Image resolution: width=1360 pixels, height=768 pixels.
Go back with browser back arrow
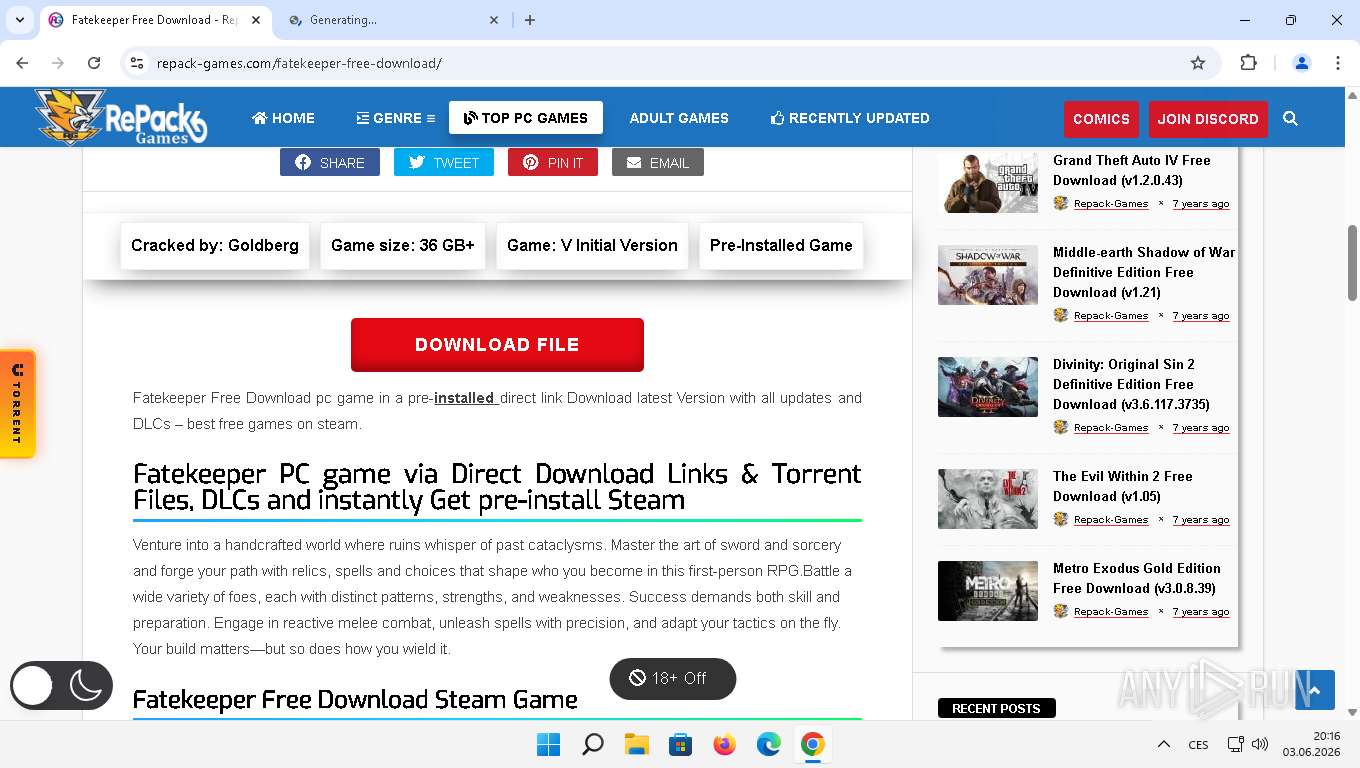coord(22,63)
